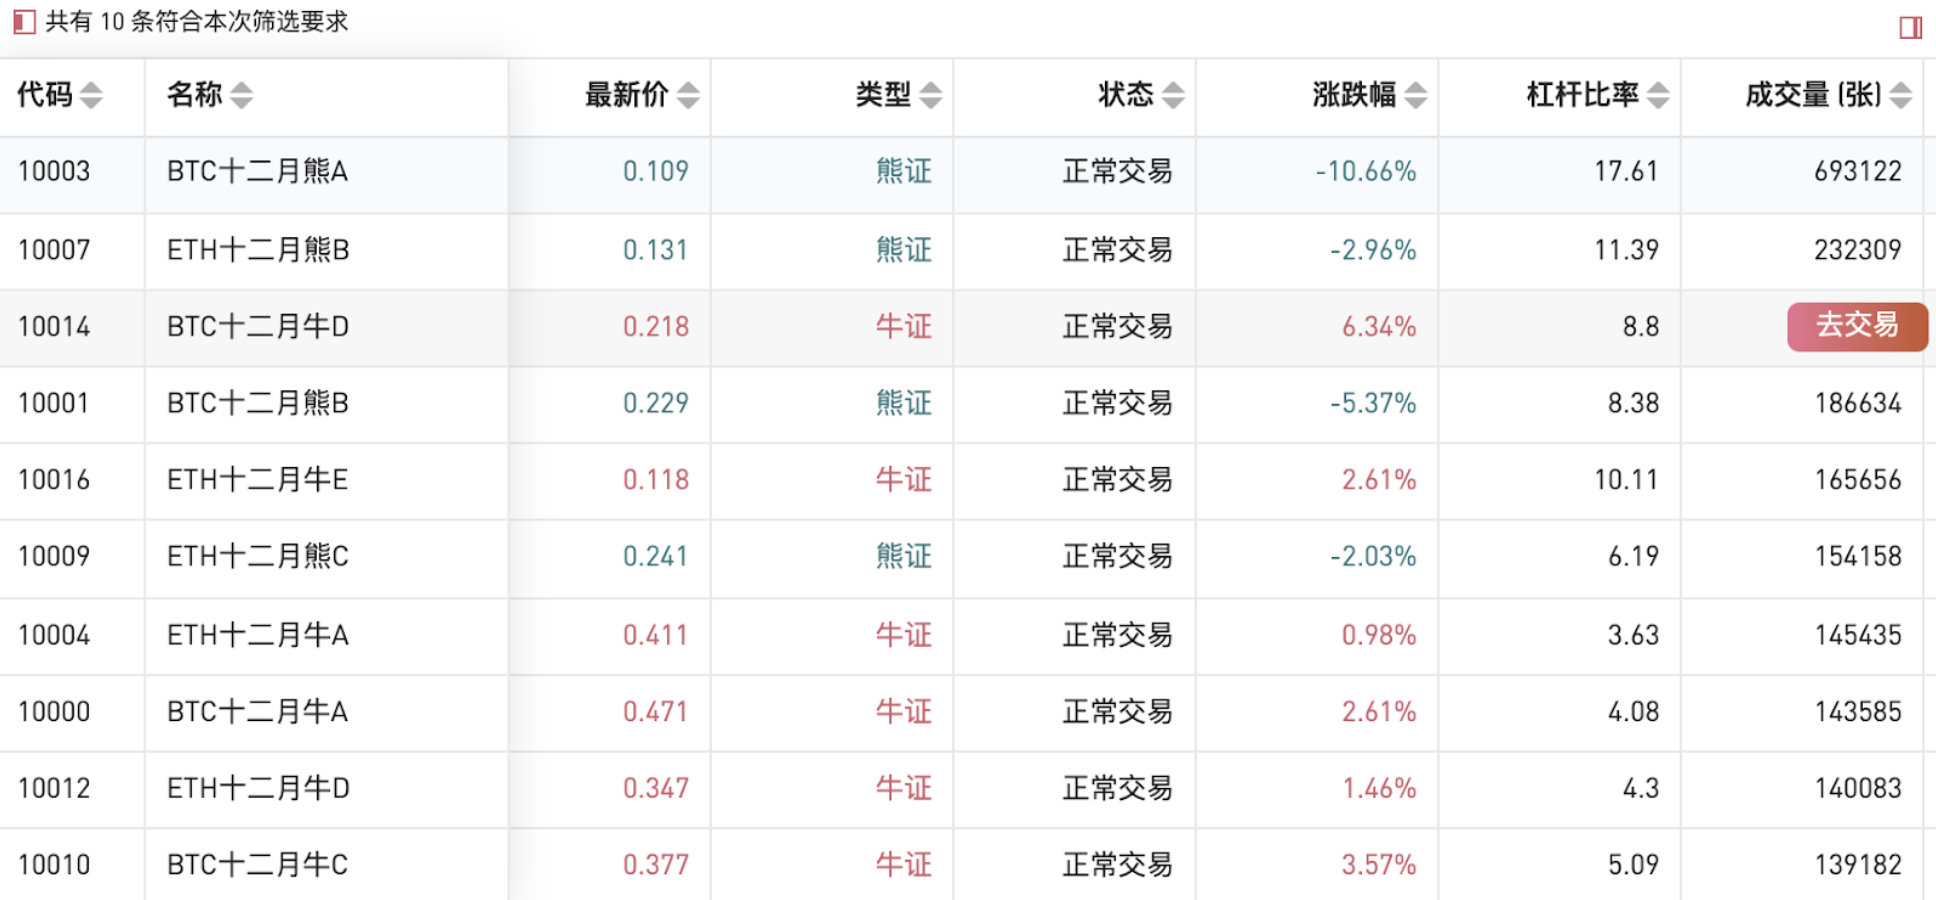Viewport: 1936px width, 900px height.
Task: Click the 杠杆比率 sort icon
Action: tap(1658, 96)
